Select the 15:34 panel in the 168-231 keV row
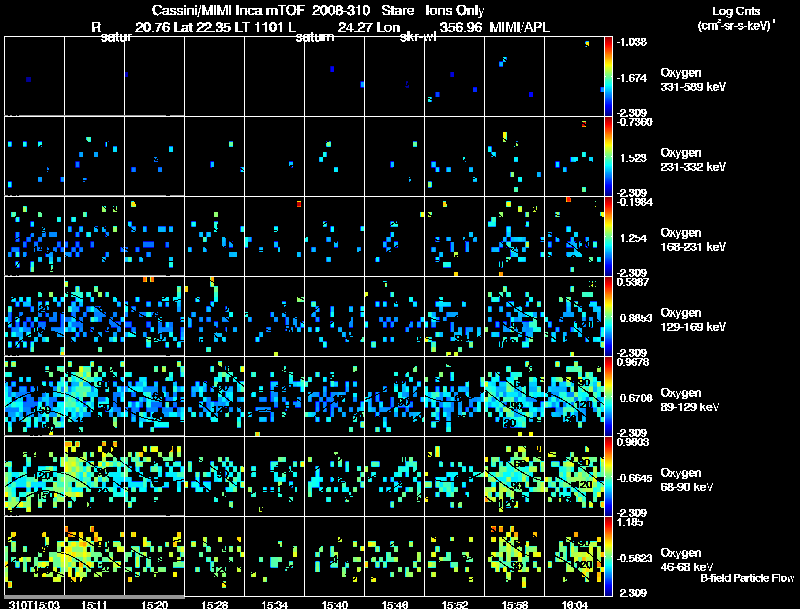The width and height of the screenshot is (800, 609). (274, 236)
